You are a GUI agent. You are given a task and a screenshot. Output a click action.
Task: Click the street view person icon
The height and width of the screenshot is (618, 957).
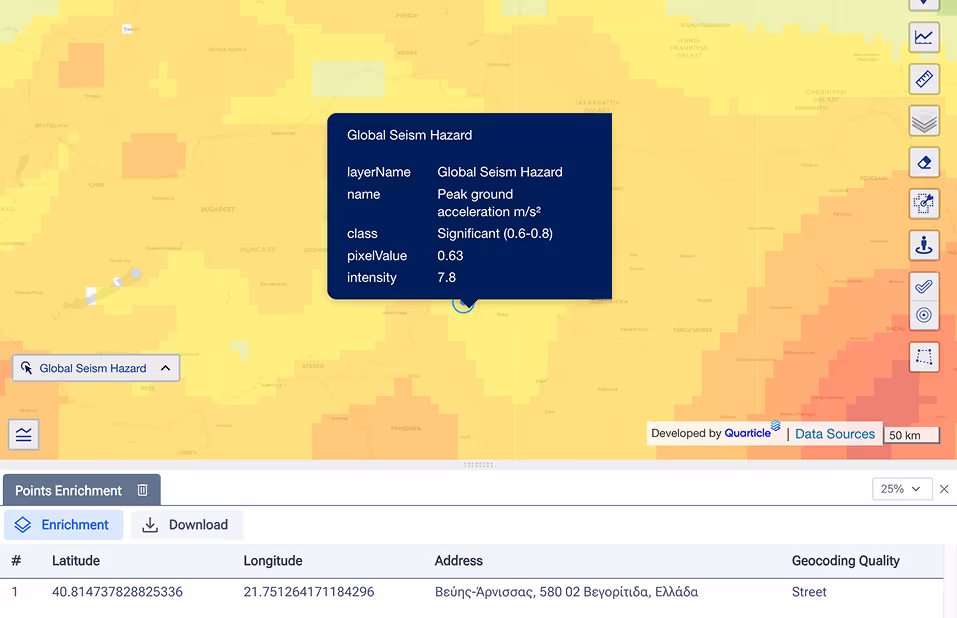[x=923, y=245]
